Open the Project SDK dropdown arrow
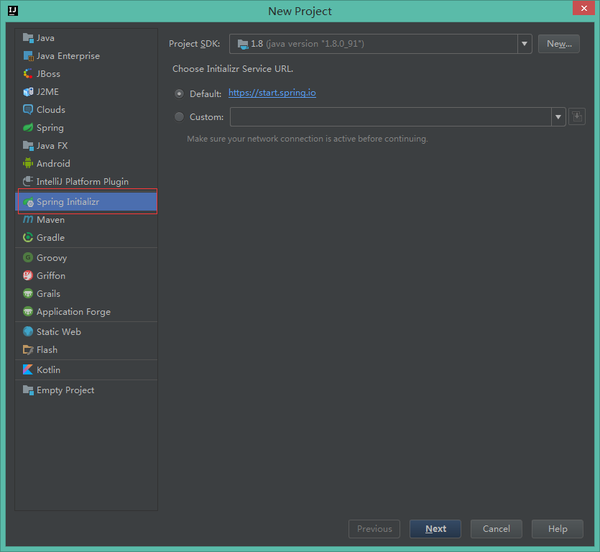 524,44
